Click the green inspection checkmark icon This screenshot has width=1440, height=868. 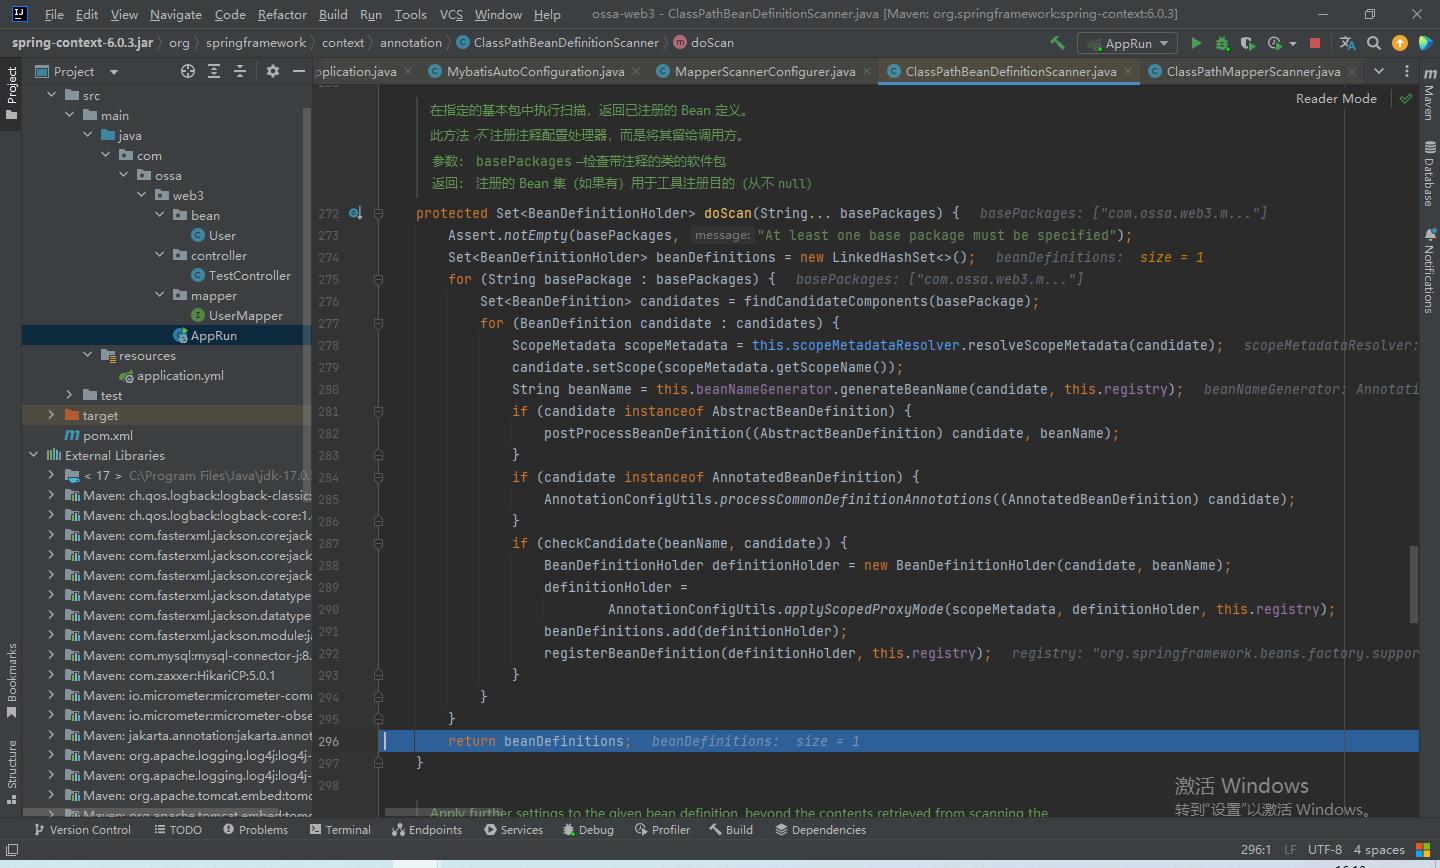coord(1406,99)
